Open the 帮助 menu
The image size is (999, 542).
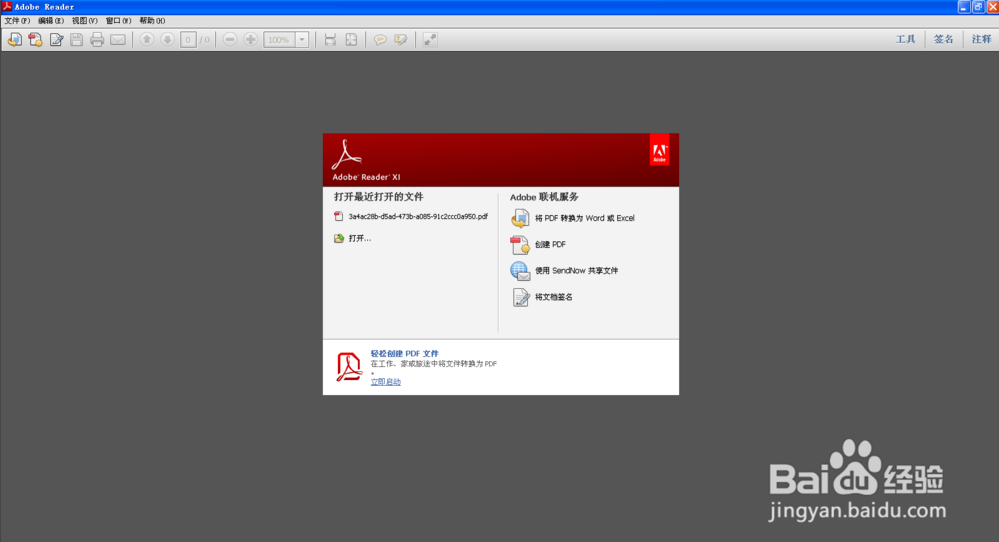(x=152, y=20)
